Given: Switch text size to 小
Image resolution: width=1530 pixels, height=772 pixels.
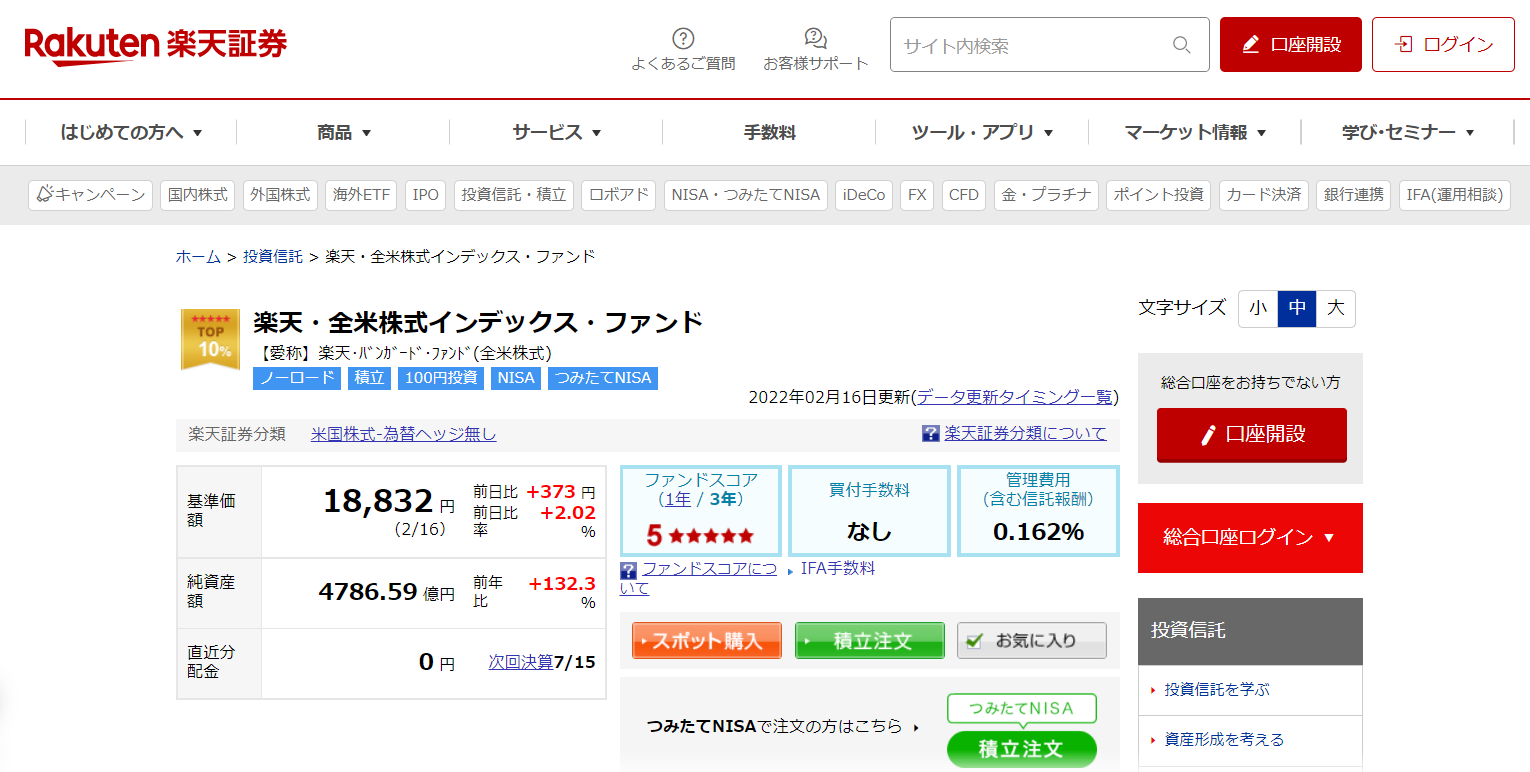Looking at the screenshot, I should (x=1257, y=309).
